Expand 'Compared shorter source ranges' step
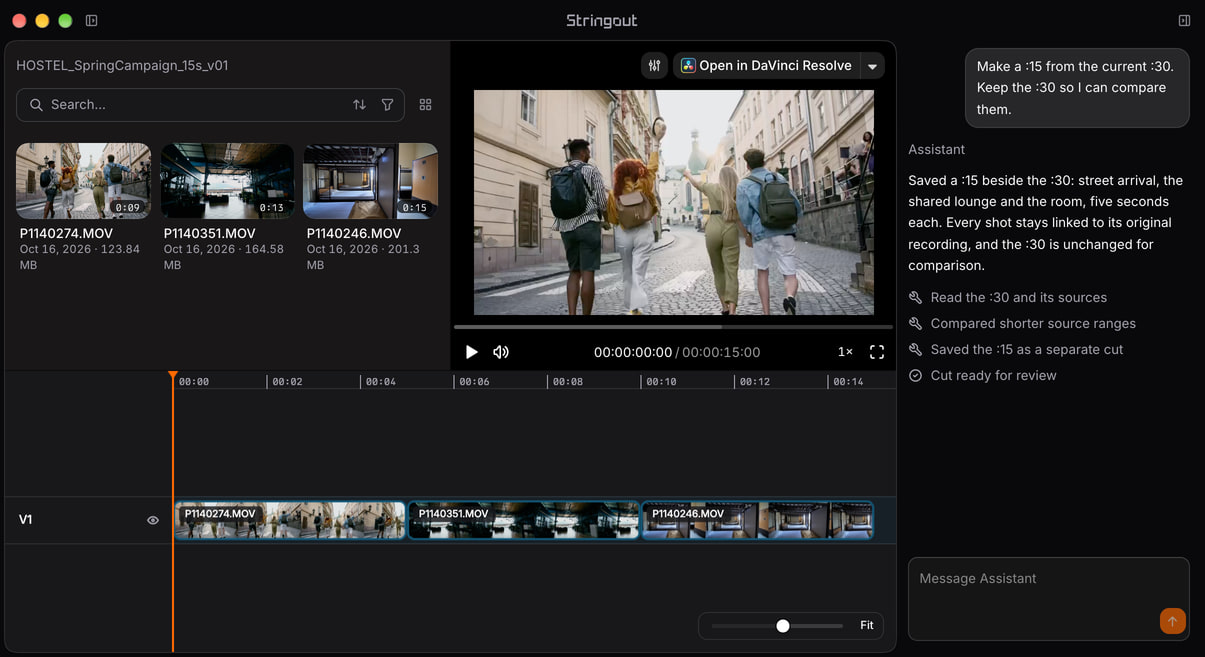The height and width of the screenshot is (657, 1205). tap(1022, 323)
